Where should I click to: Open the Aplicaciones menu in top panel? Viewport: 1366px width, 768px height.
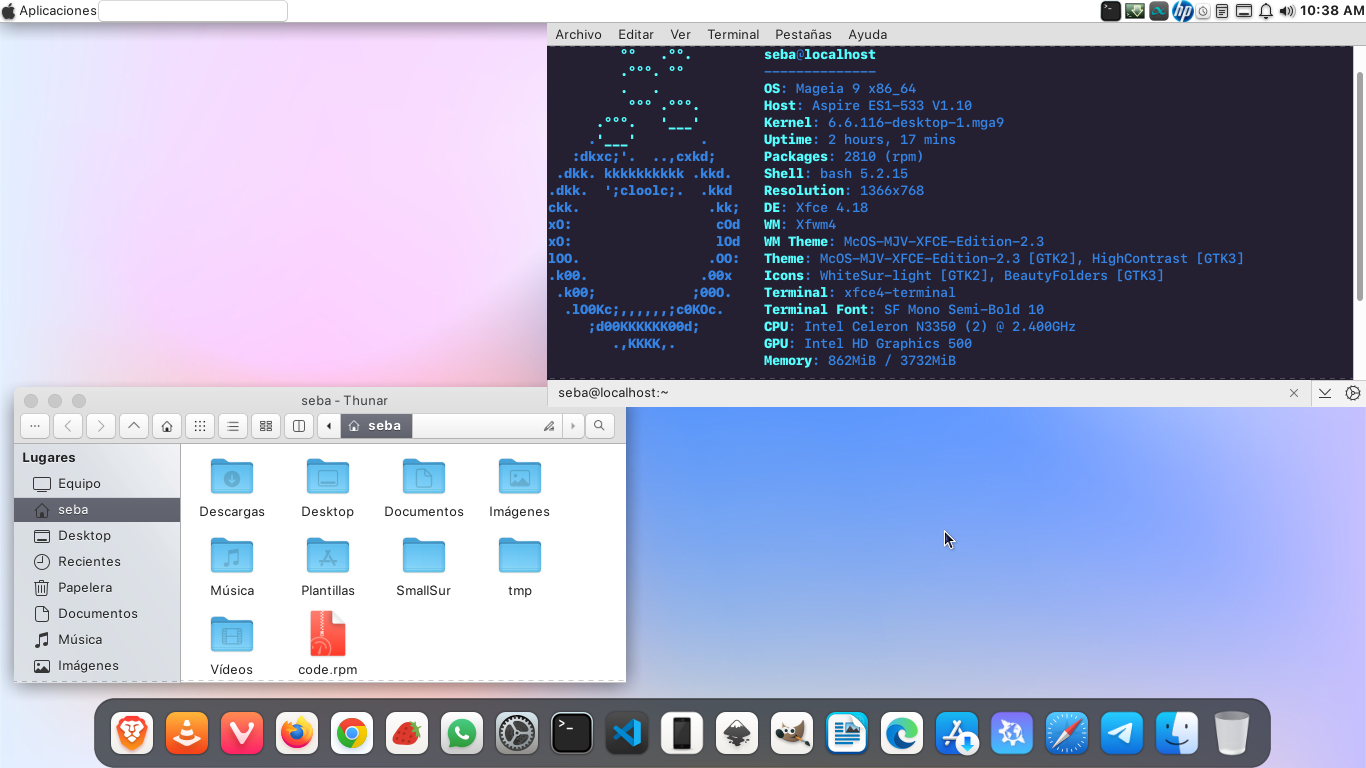pyautogui.click(x=57, y=11)
